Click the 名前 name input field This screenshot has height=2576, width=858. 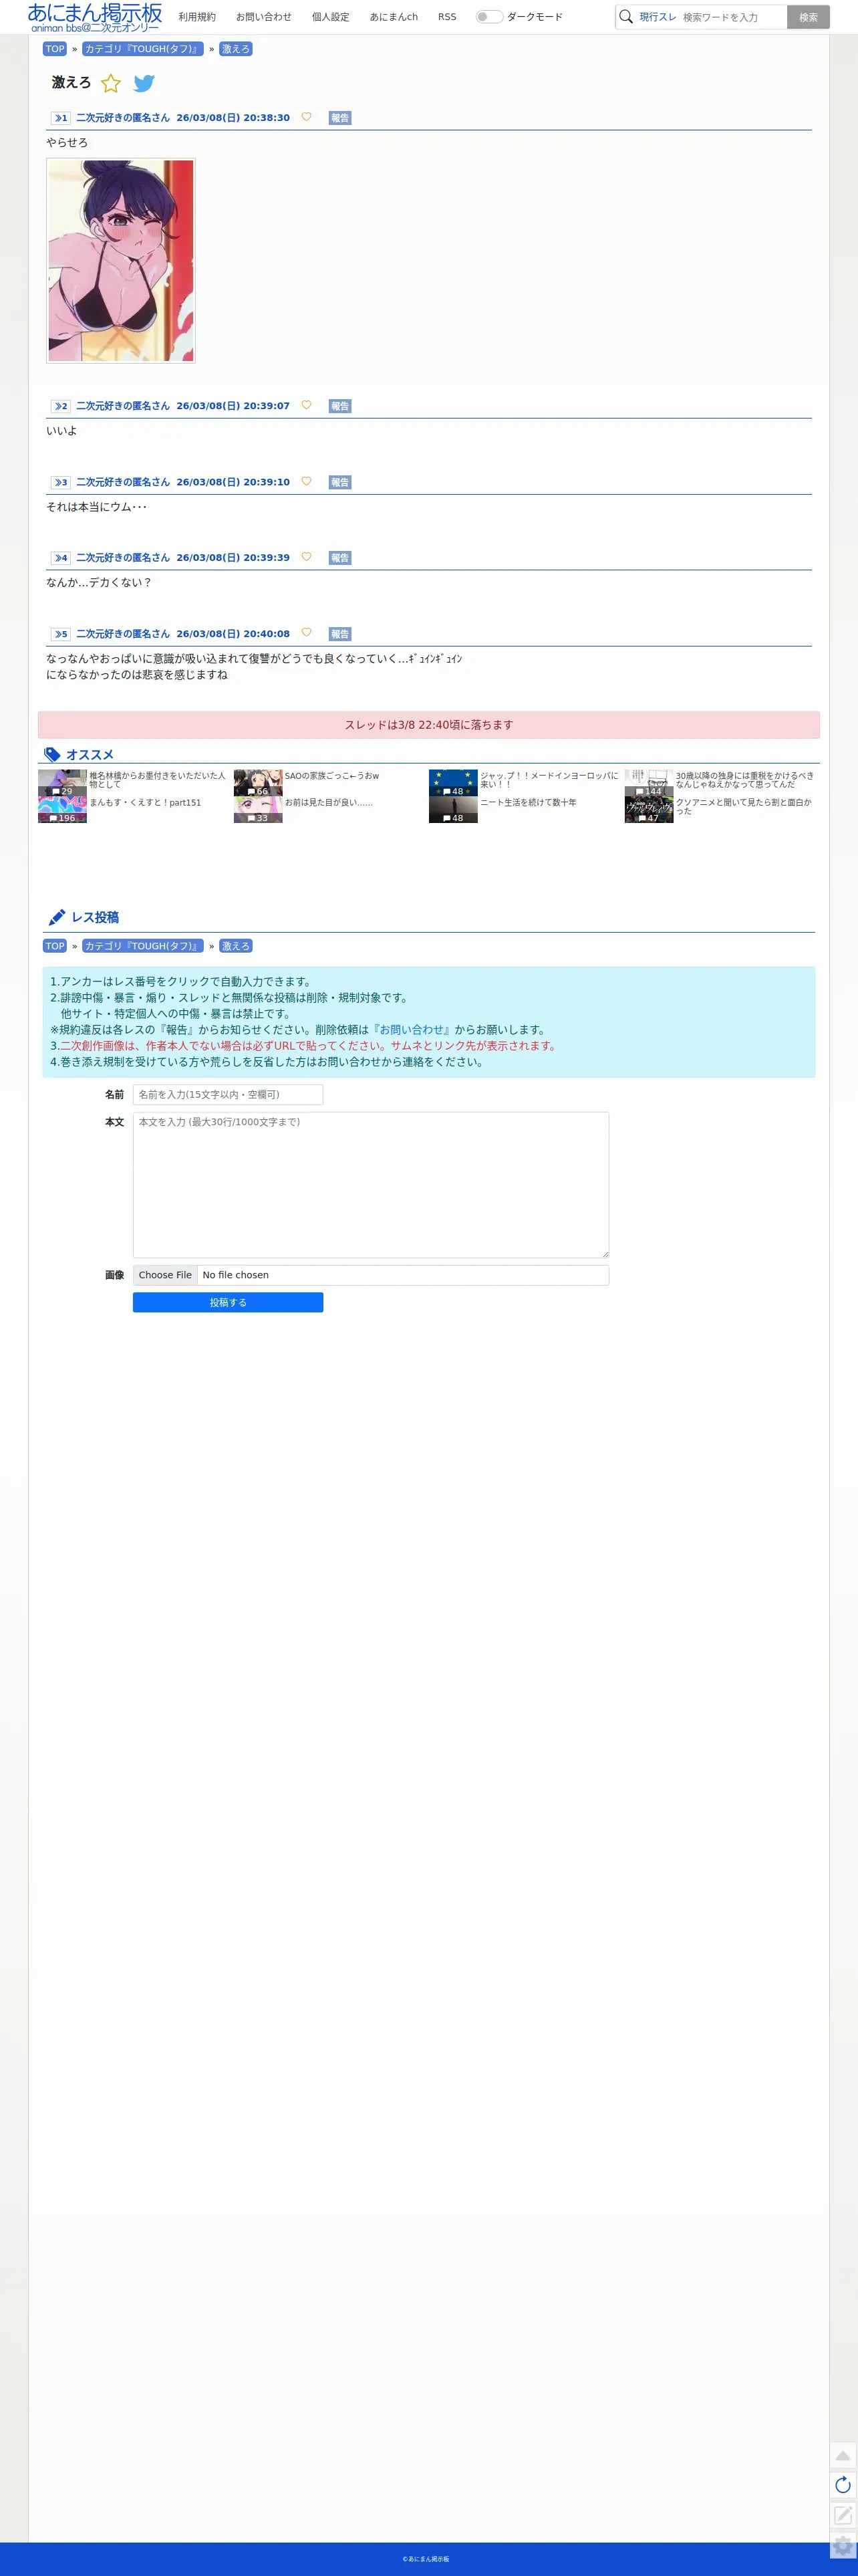point(228,1094)
